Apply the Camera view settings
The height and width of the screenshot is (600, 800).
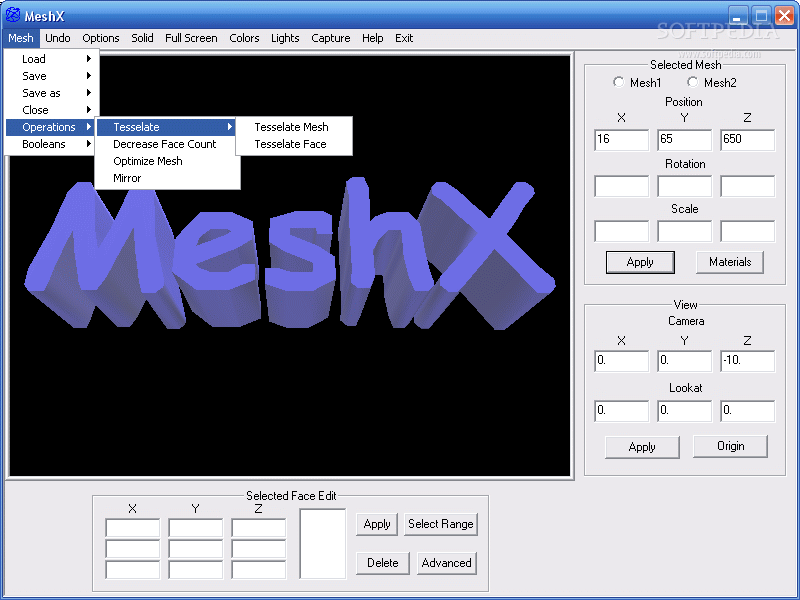642,447
